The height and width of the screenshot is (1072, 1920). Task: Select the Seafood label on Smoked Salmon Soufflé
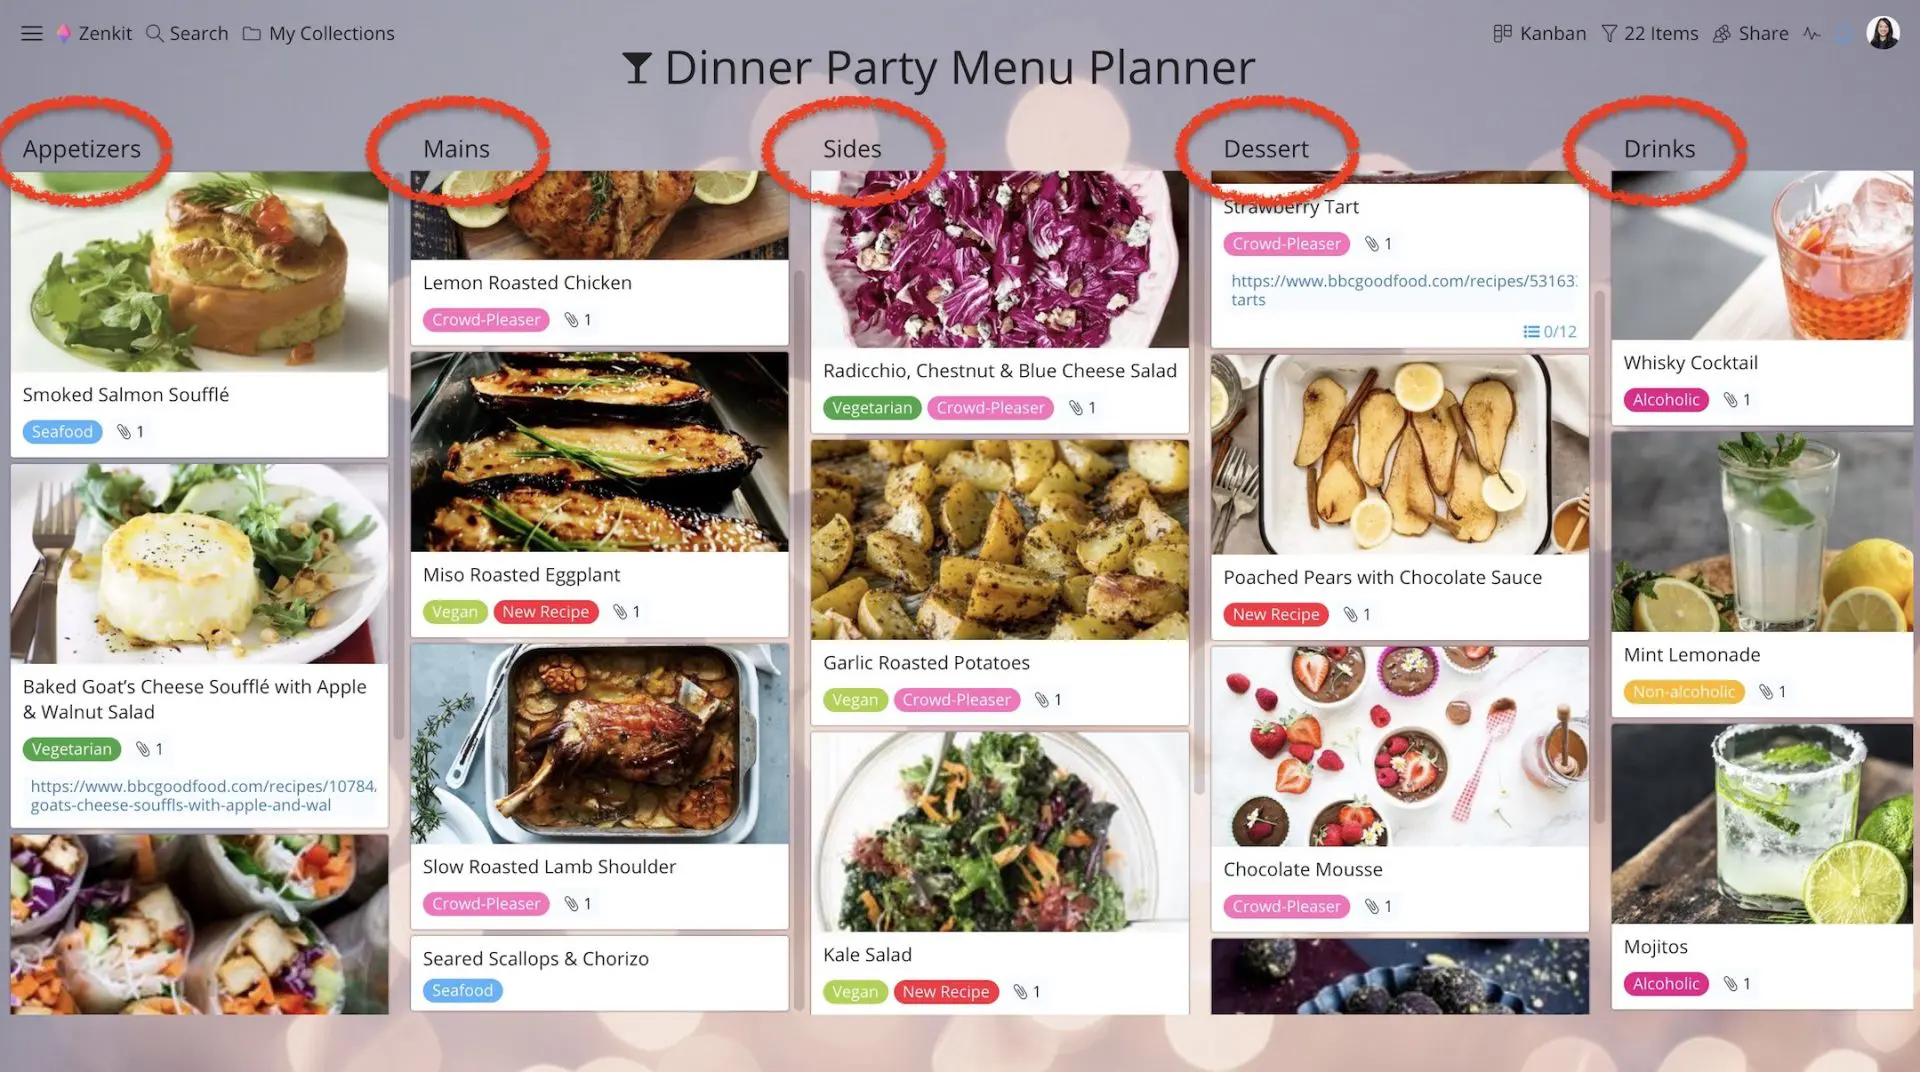tap(62, 432)
